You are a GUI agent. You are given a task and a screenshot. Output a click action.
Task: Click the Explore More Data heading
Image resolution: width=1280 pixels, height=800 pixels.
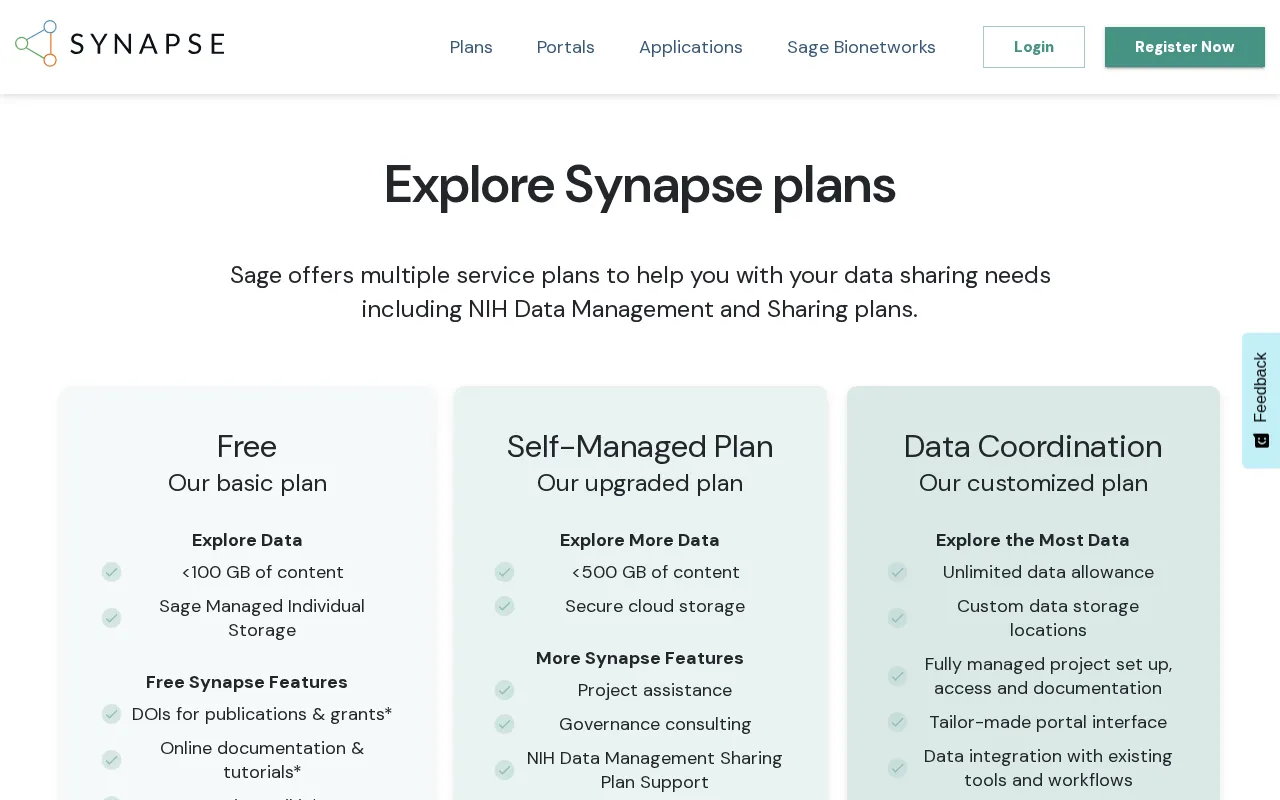coord(640,540)
